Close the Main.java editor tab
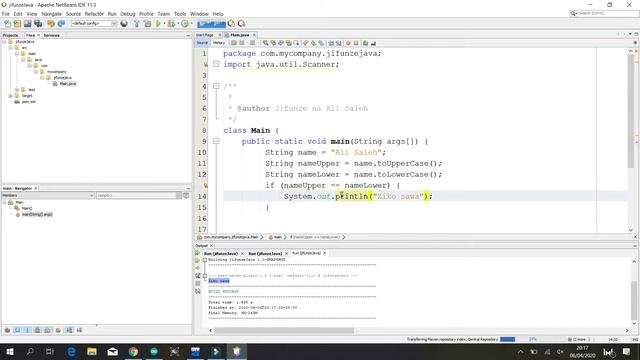The height and width of the screenshot is (360, 640). tap(254, 35)
